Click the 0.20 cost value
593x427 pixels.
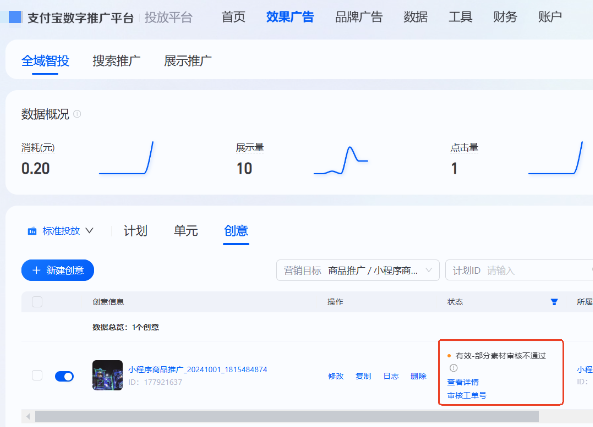tap(36, 169)
